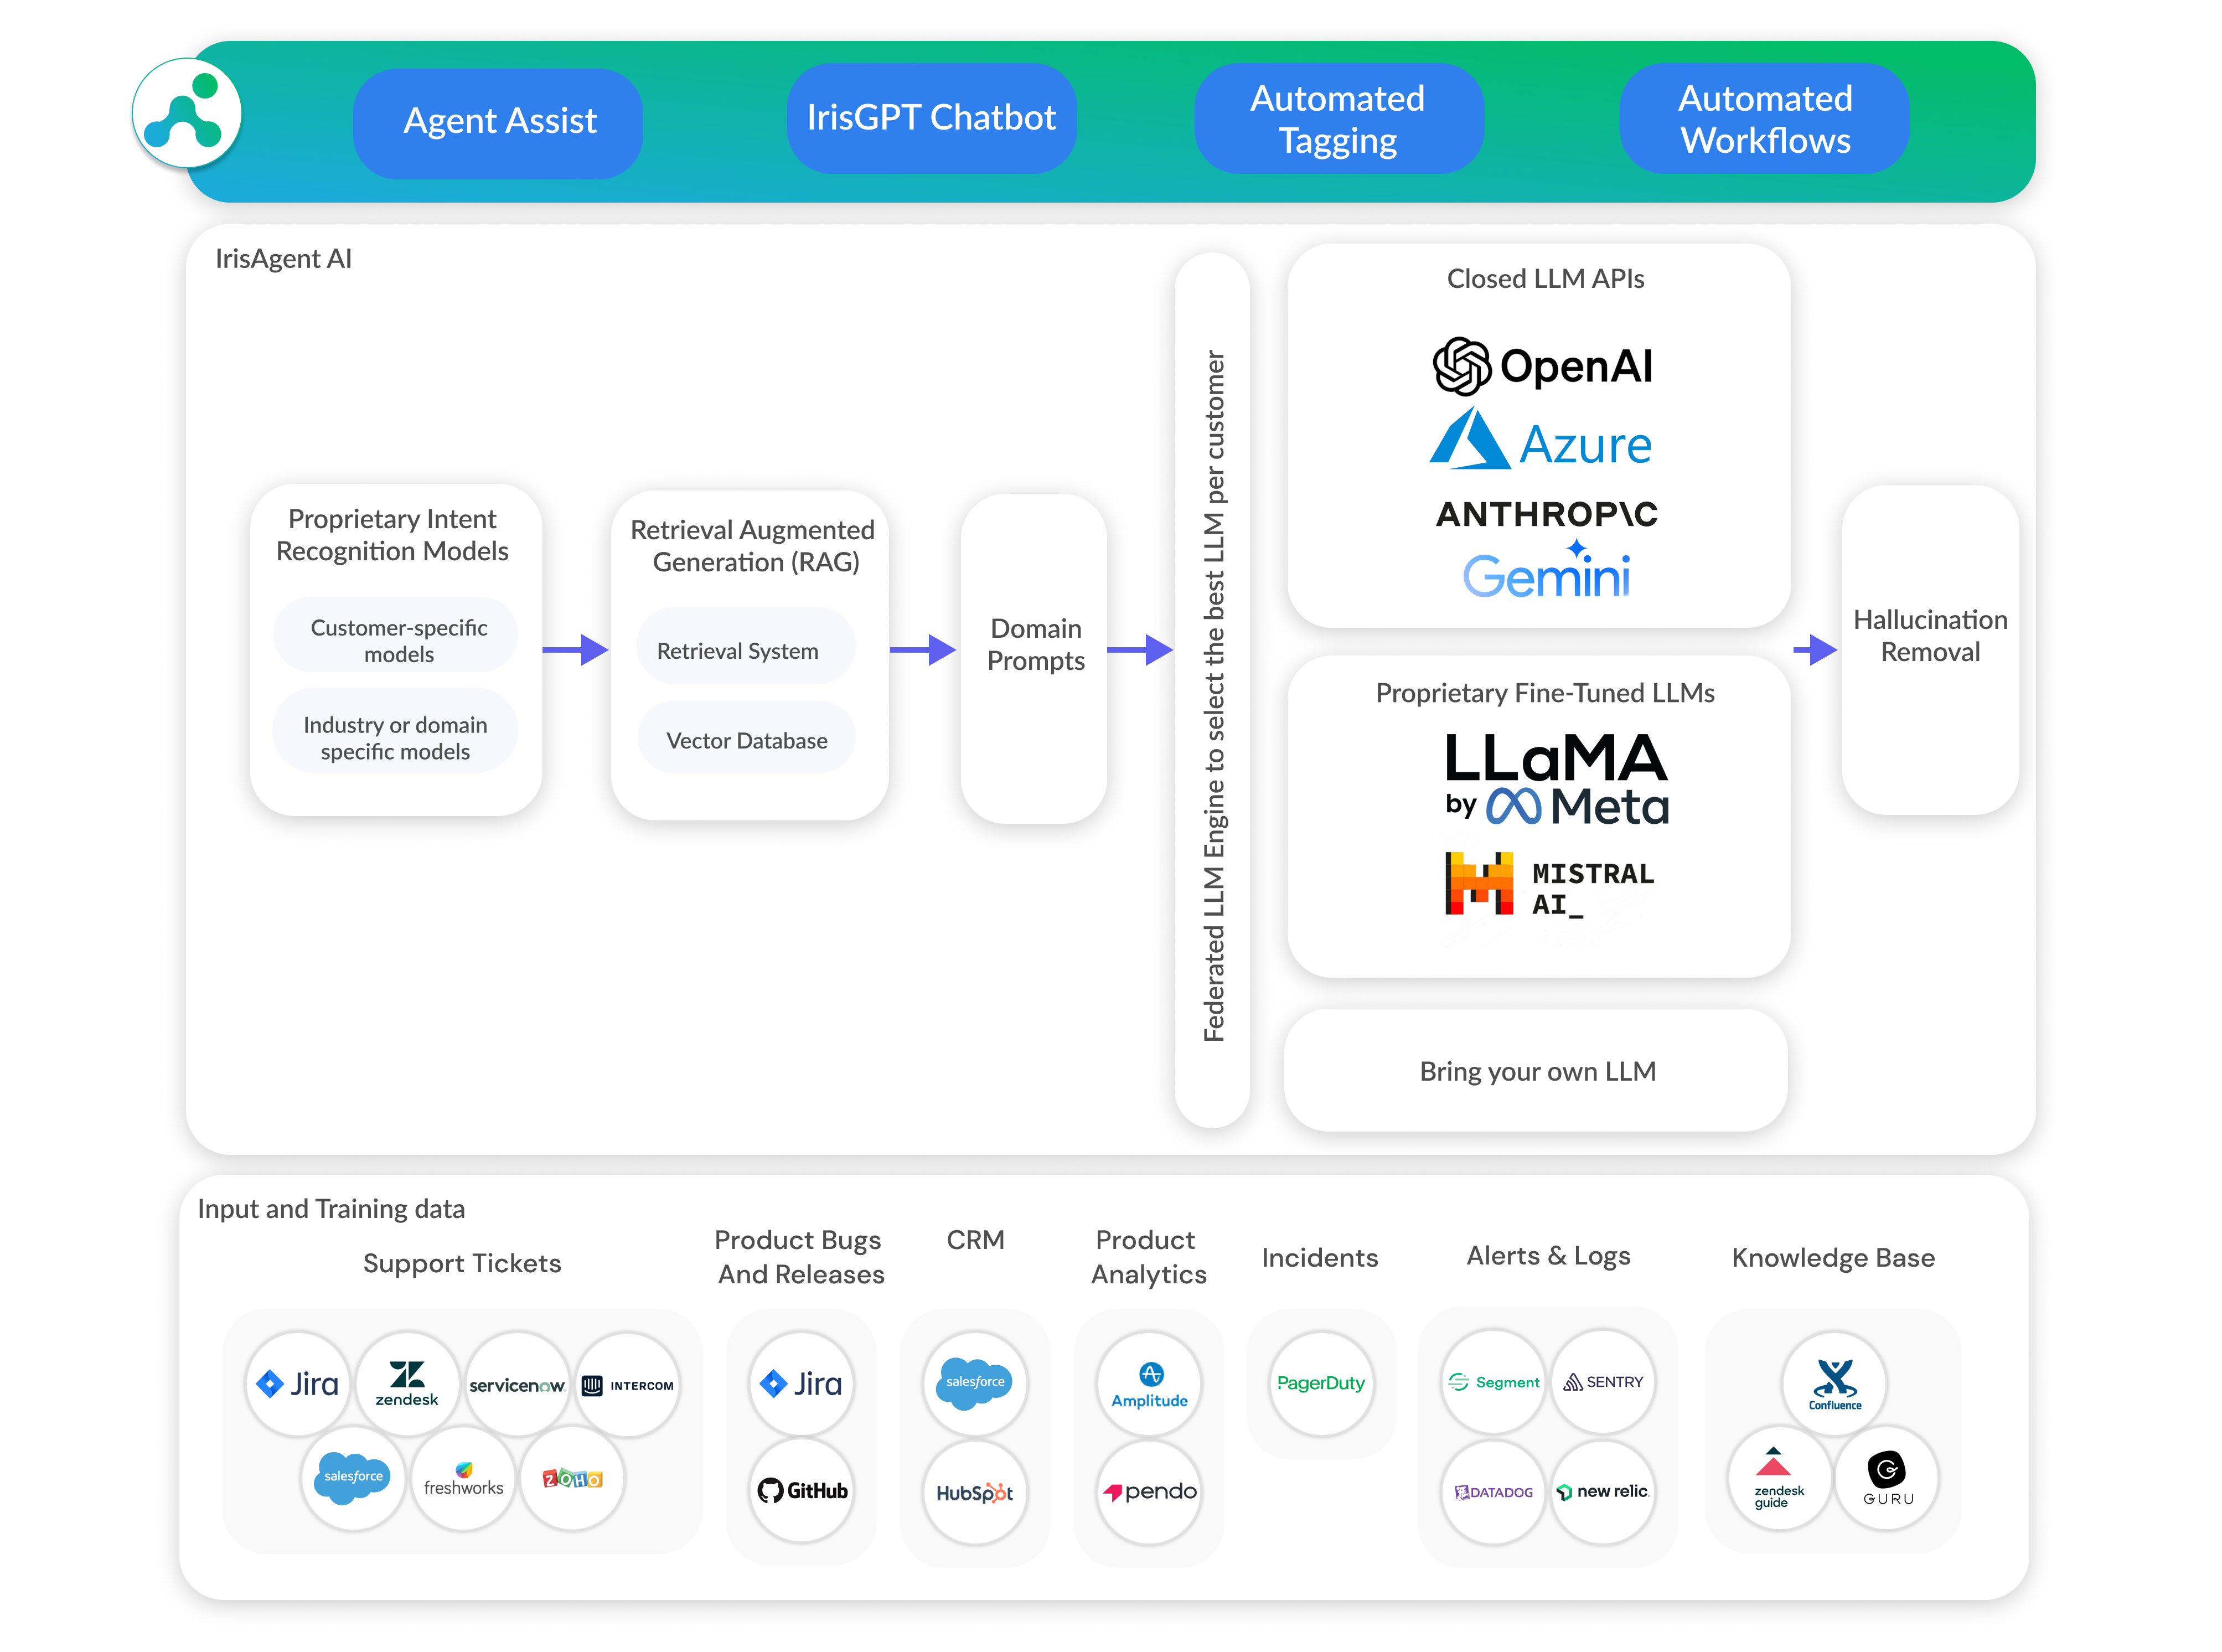Click the Salesforce icon under CRM
The height and width of the screenshot is (1652, 2222).
pyautogui.click(x=975, y=1383)
